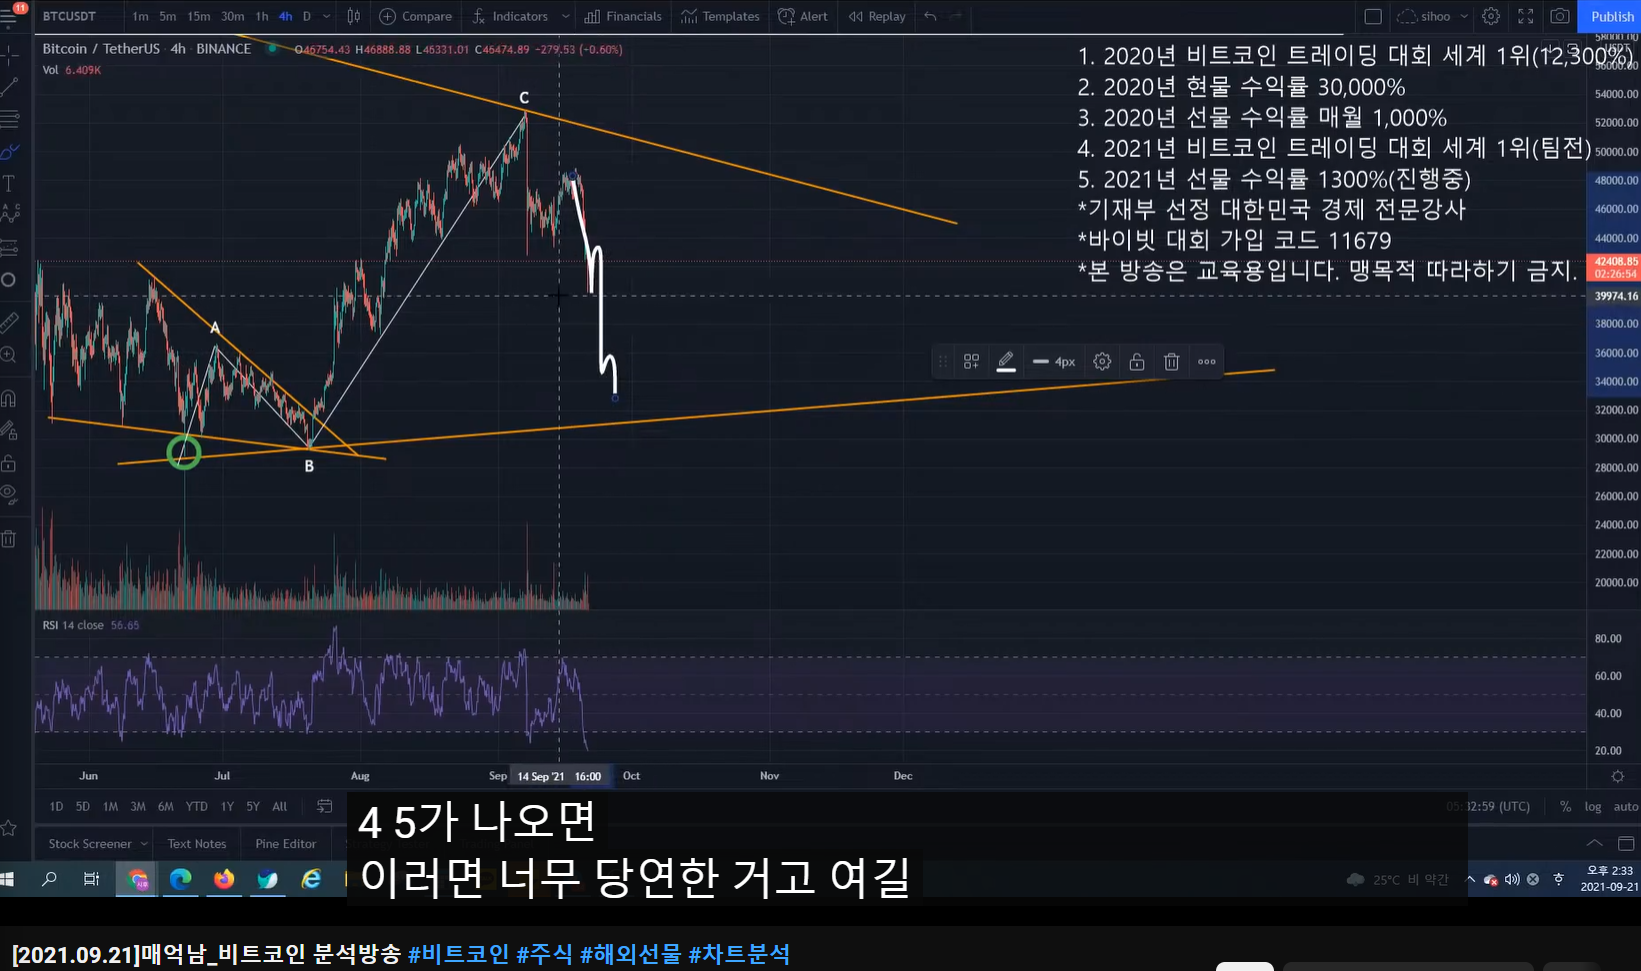Screen dimensions: 1641x971
Task: Toggle lock all drawings
Action: pyautogui.click(x=9, y=463)
